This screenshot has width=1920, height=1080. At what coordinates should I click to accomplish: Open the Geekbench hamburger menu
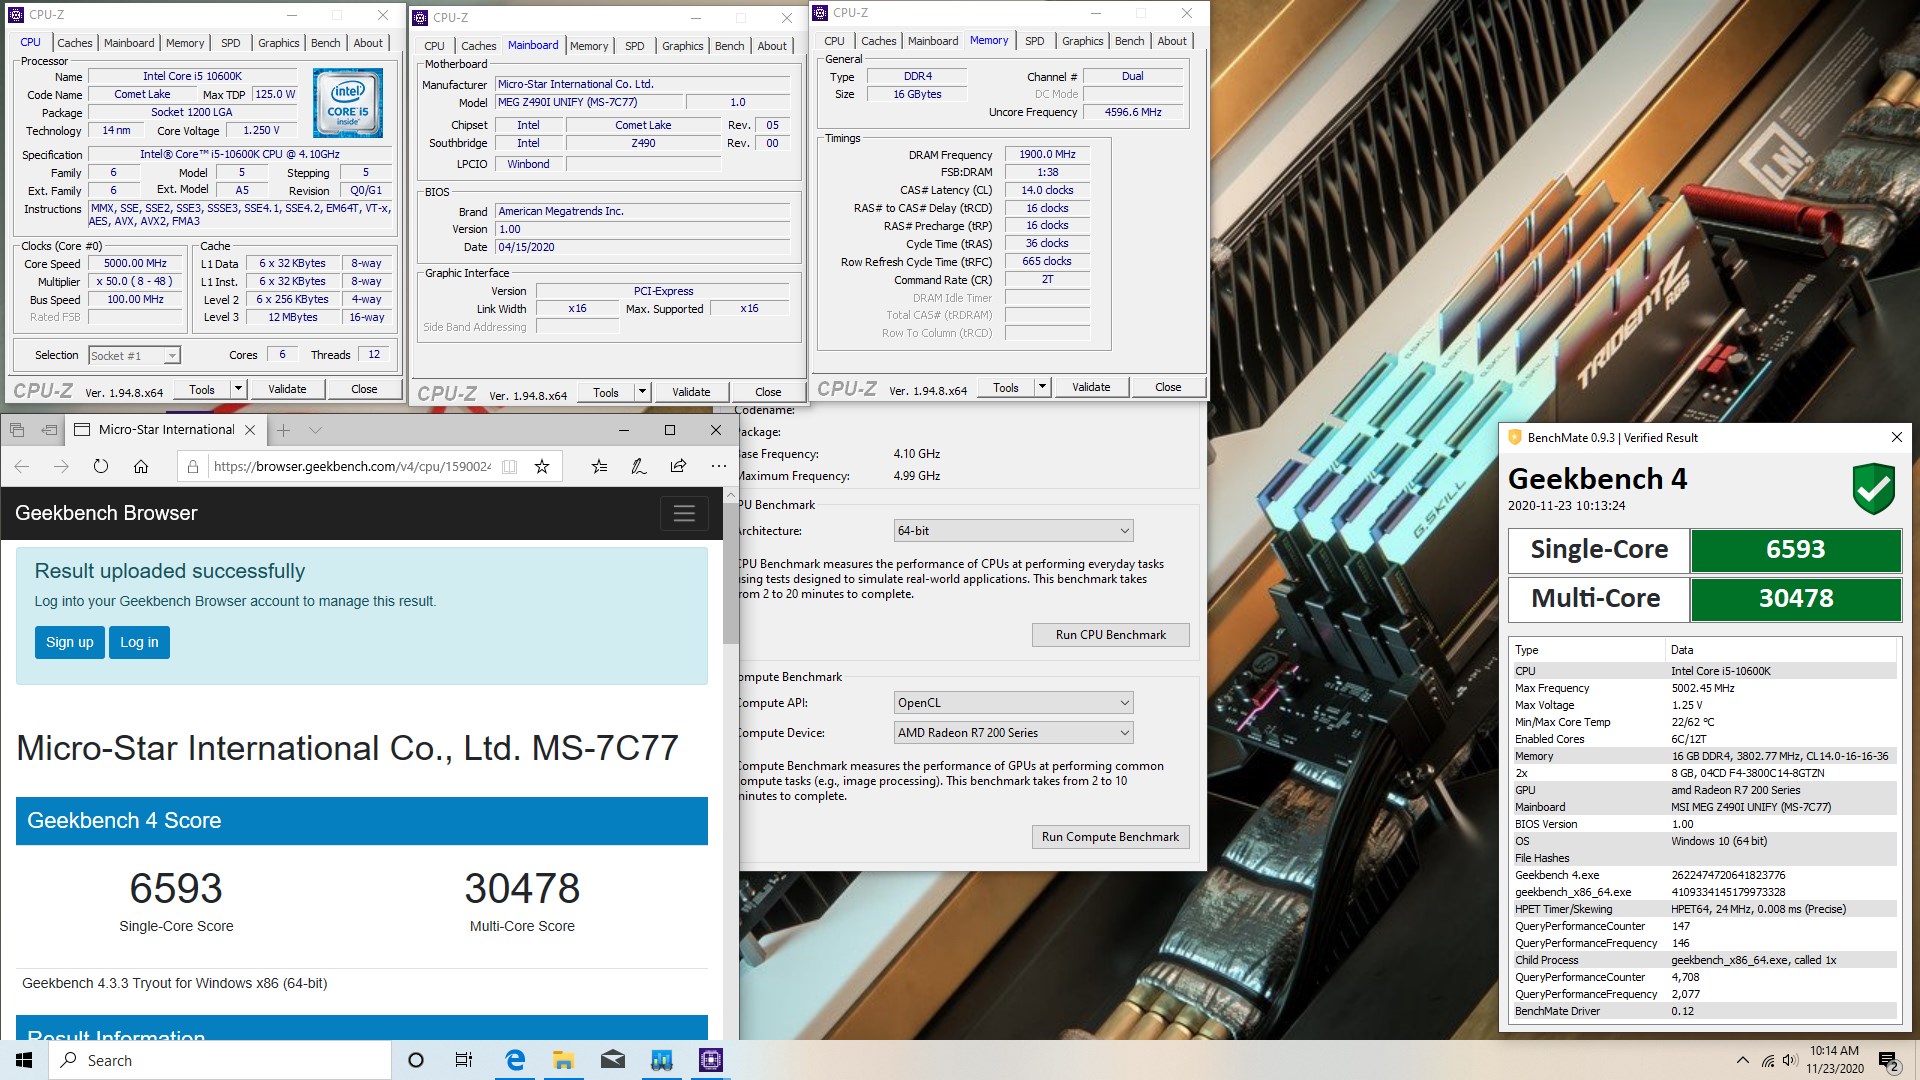684,513
